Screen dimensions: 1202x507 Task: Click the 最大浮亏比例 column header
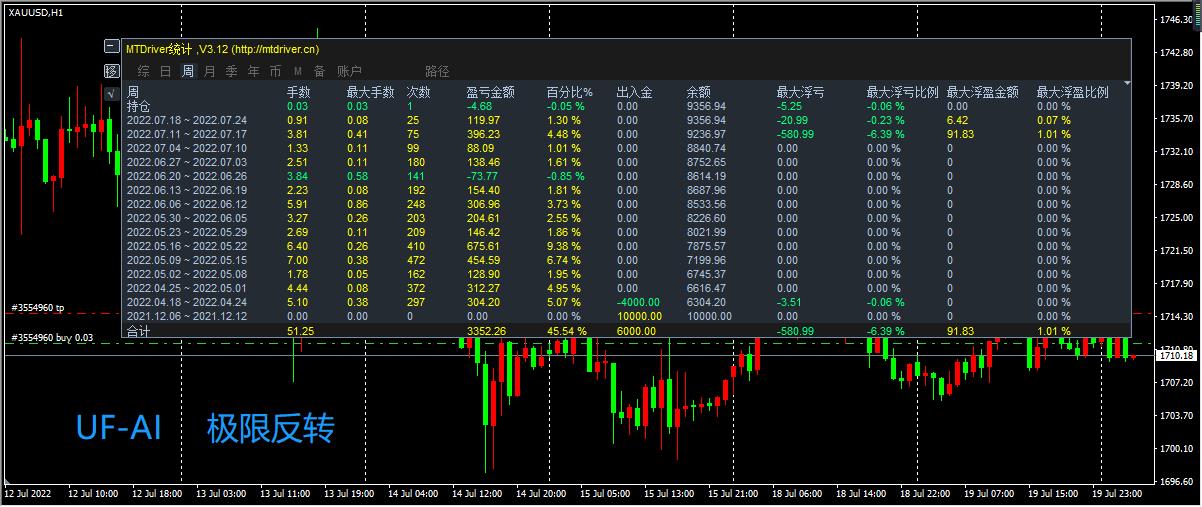(x=903, y=92)
